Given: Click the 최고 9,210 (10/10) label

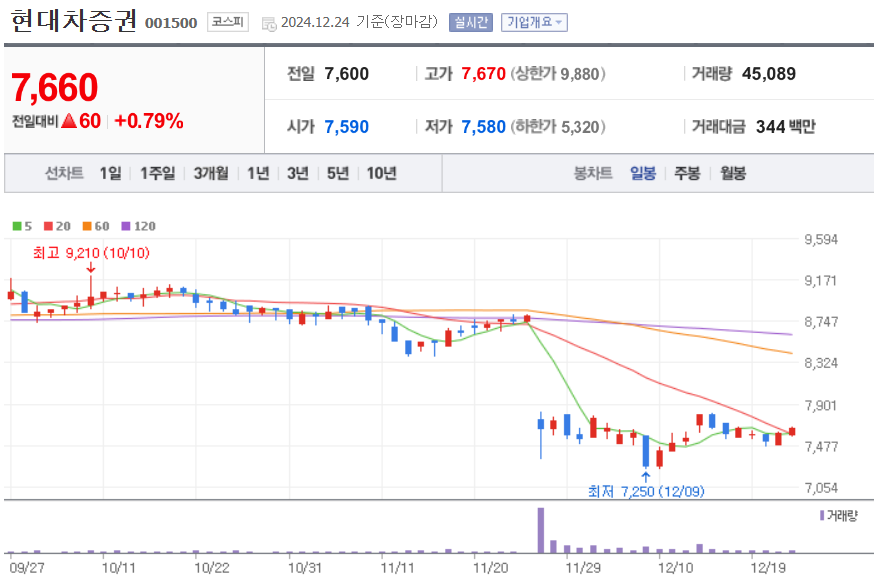Looking at the screenshot, I should (91, 253).
